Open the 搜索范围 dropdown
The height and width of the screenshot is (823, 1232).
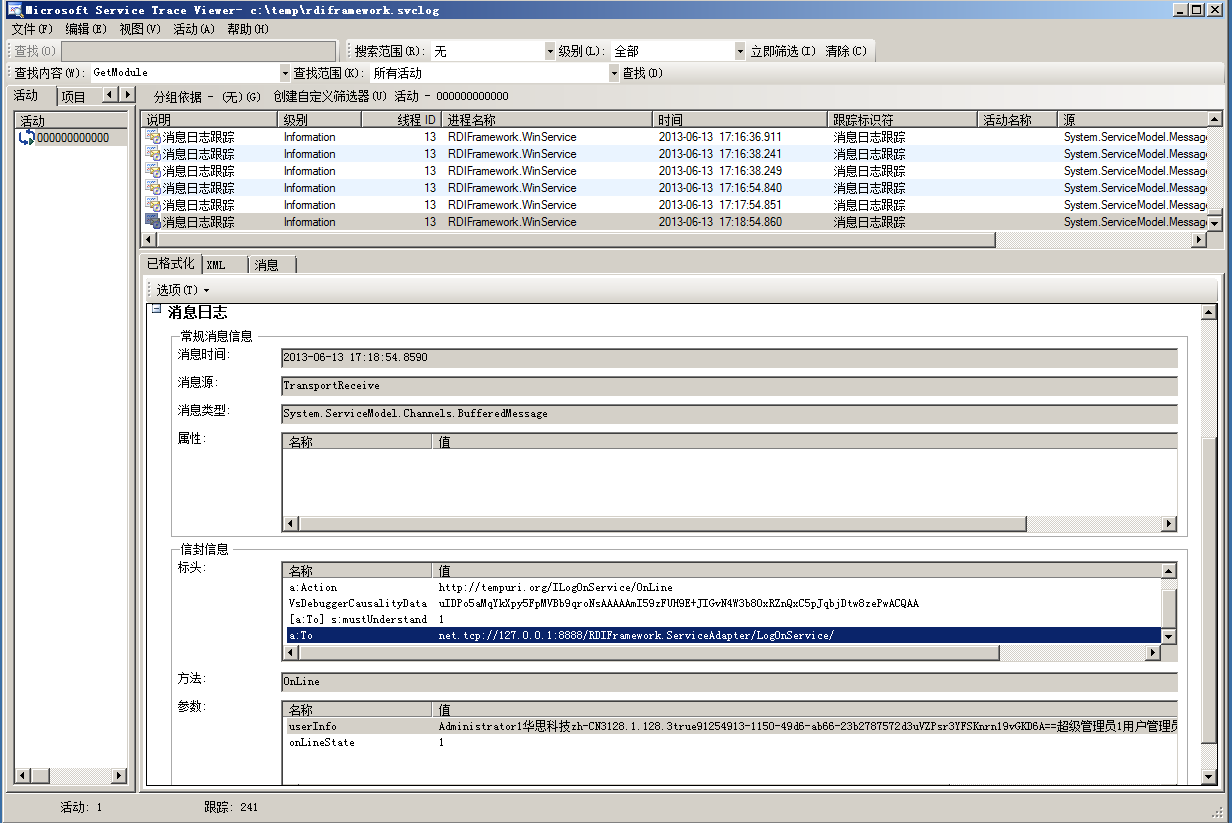(x=549, y=51)
